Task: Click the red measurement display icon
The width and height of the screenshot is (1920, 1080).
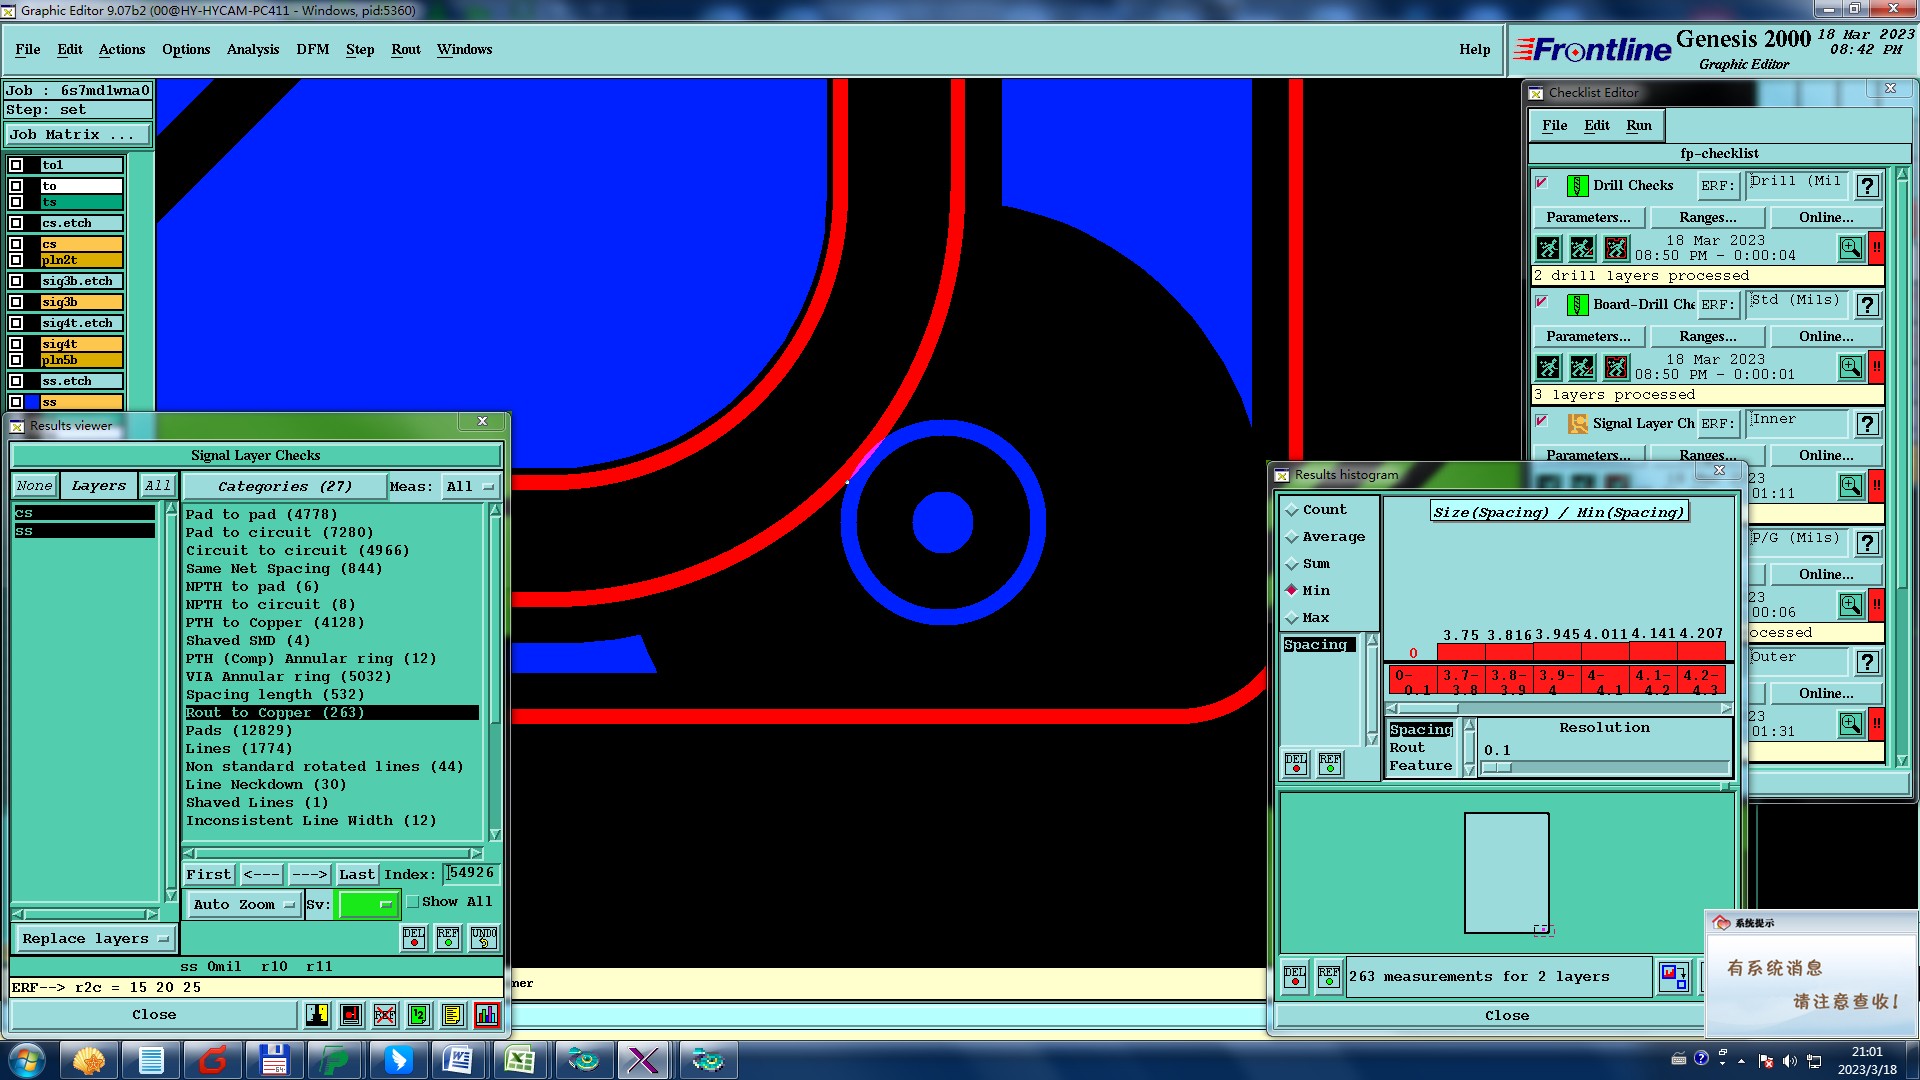Action: click(351, 1015)
